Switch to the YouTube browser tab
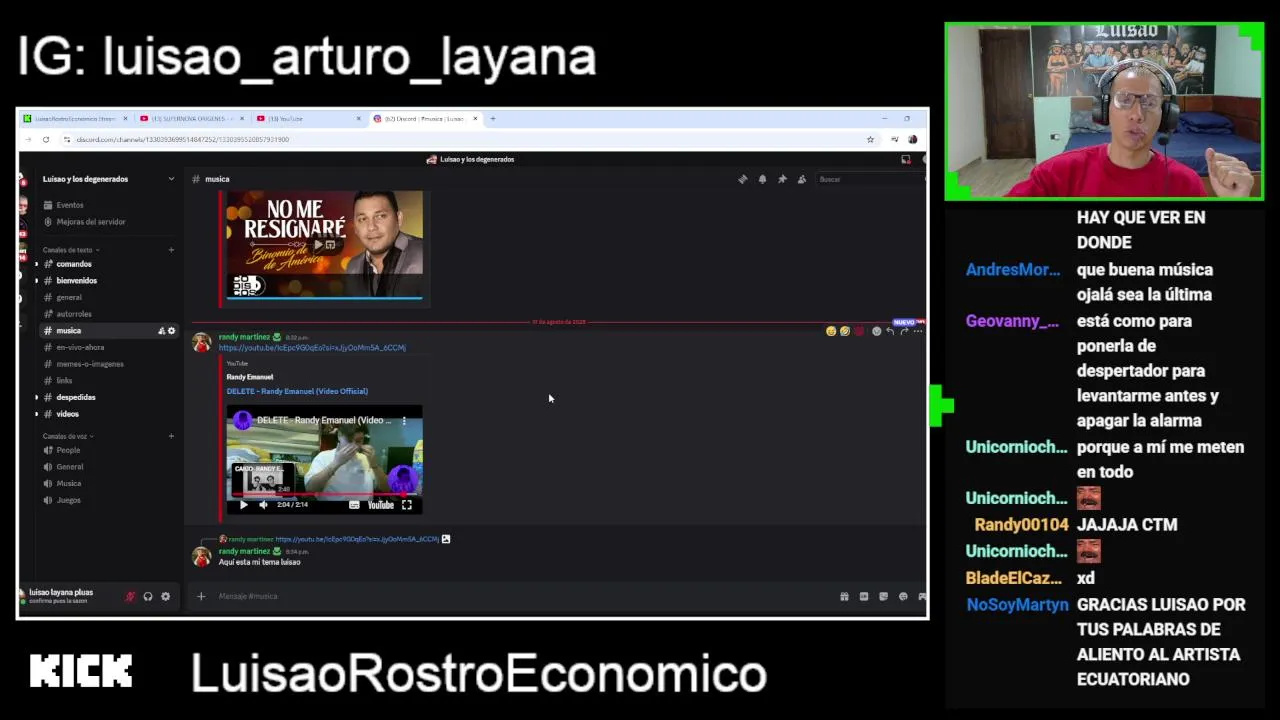1280x720 pixels. click(308, 119)
